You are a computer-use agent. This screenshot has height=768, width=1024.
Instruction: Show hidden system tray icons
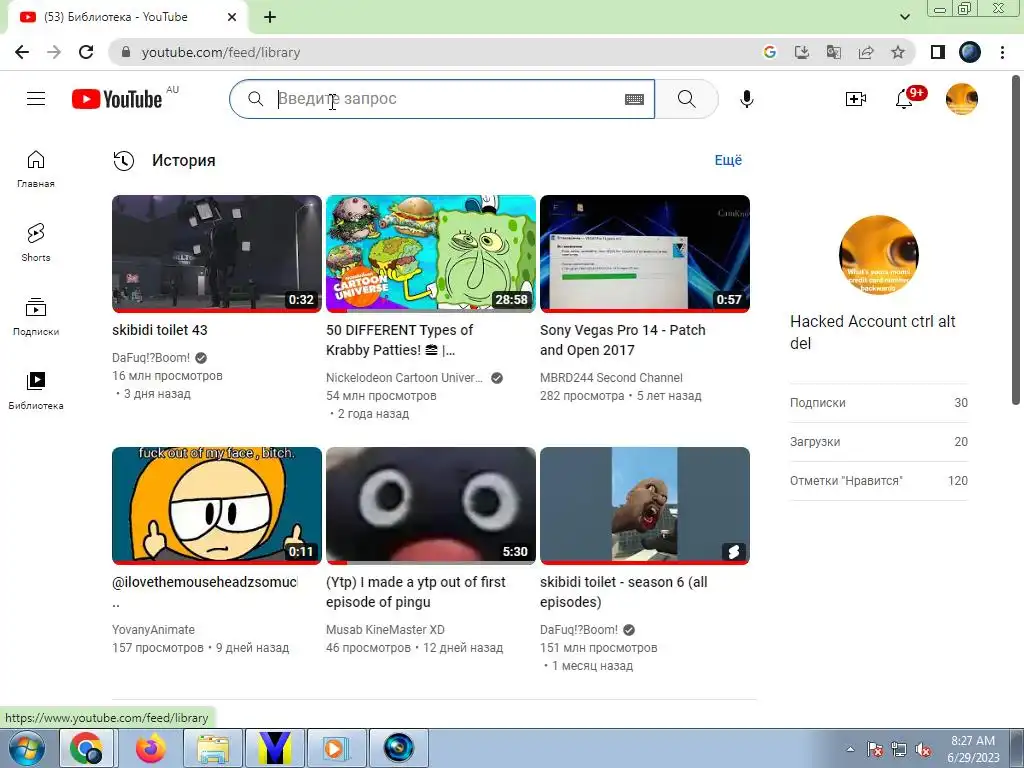coord(850,749)
